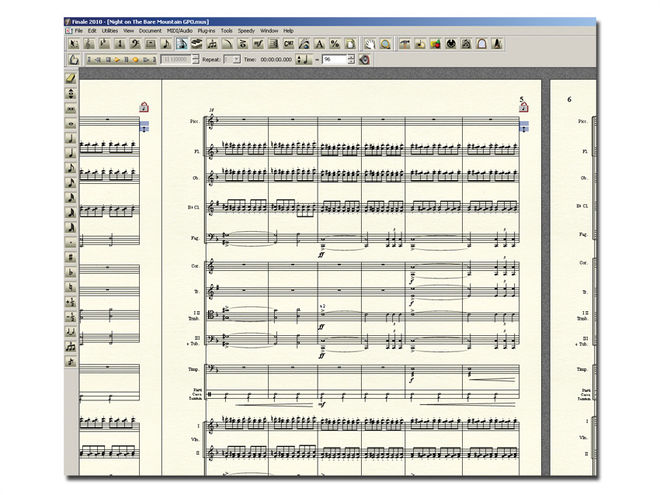This screenshot has width=660, height=495.
Task: Pick the double whole note duration
Action: coord(71,109)
